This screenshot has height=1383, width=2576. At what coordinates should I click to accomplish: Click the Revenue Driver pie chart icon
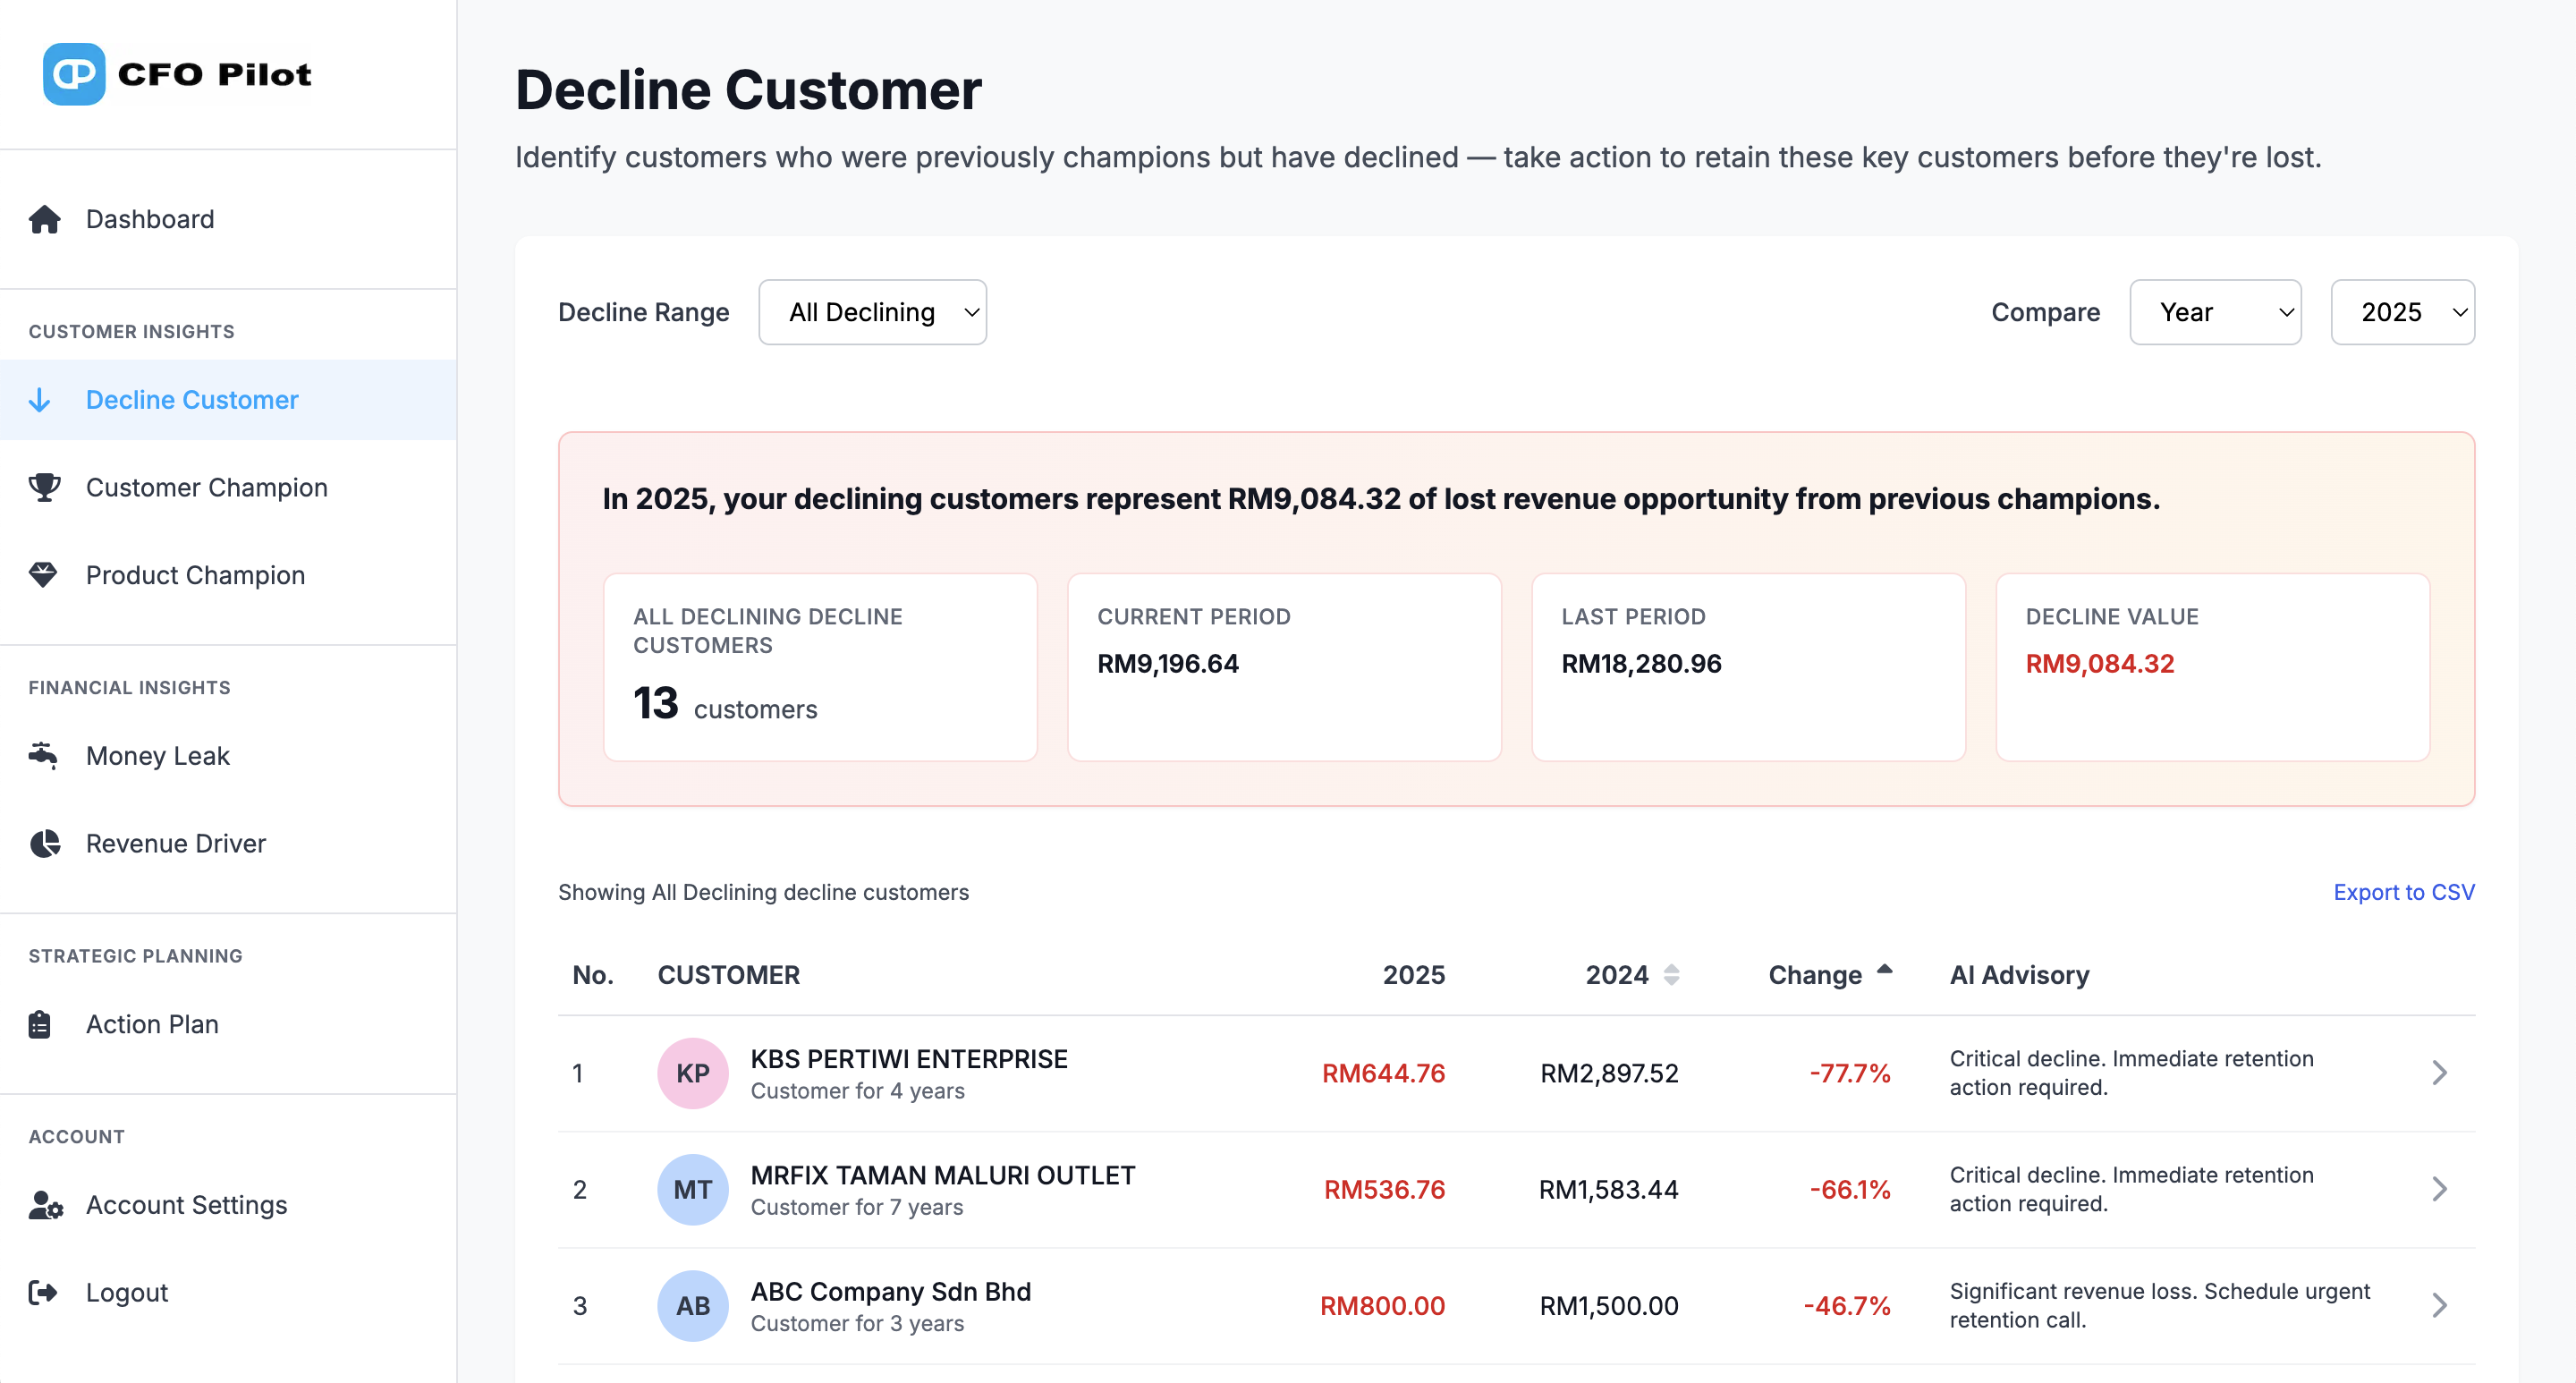[x=44, y=843]
